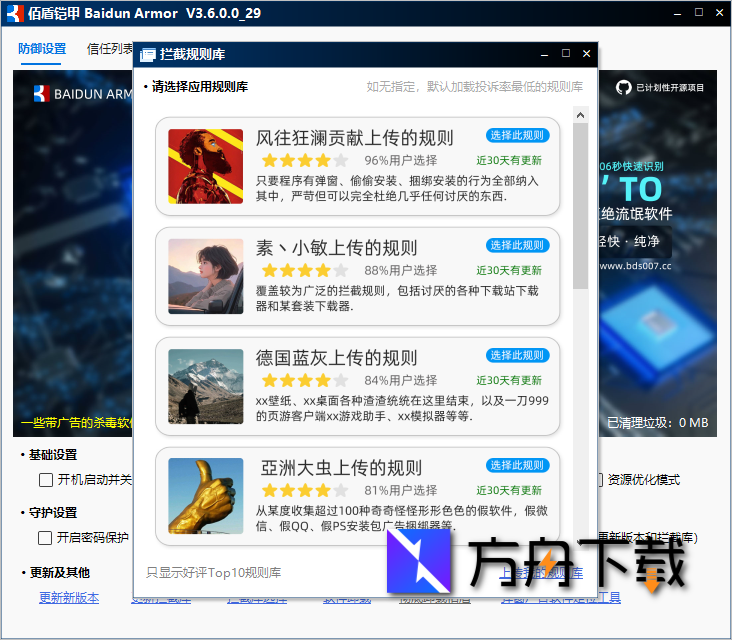Image resolution: width=732 pixels, height=640 pixels.
Task: Click 更新新版本 link
Action: coord(69,598)
